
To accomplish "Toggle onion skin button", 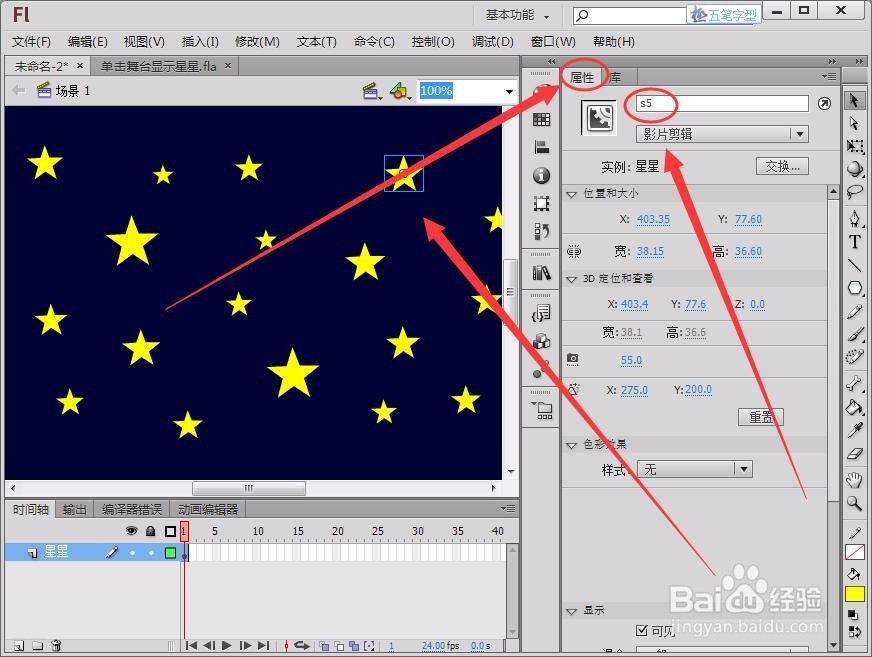I will click(324, 646).
